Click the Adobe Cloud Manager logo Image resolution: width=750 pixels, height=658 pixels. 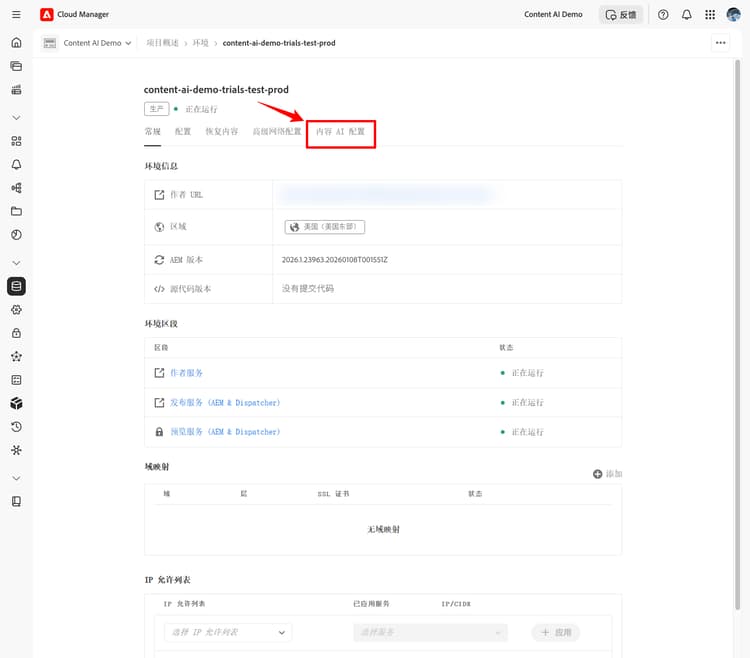click(x=47, y=14)
